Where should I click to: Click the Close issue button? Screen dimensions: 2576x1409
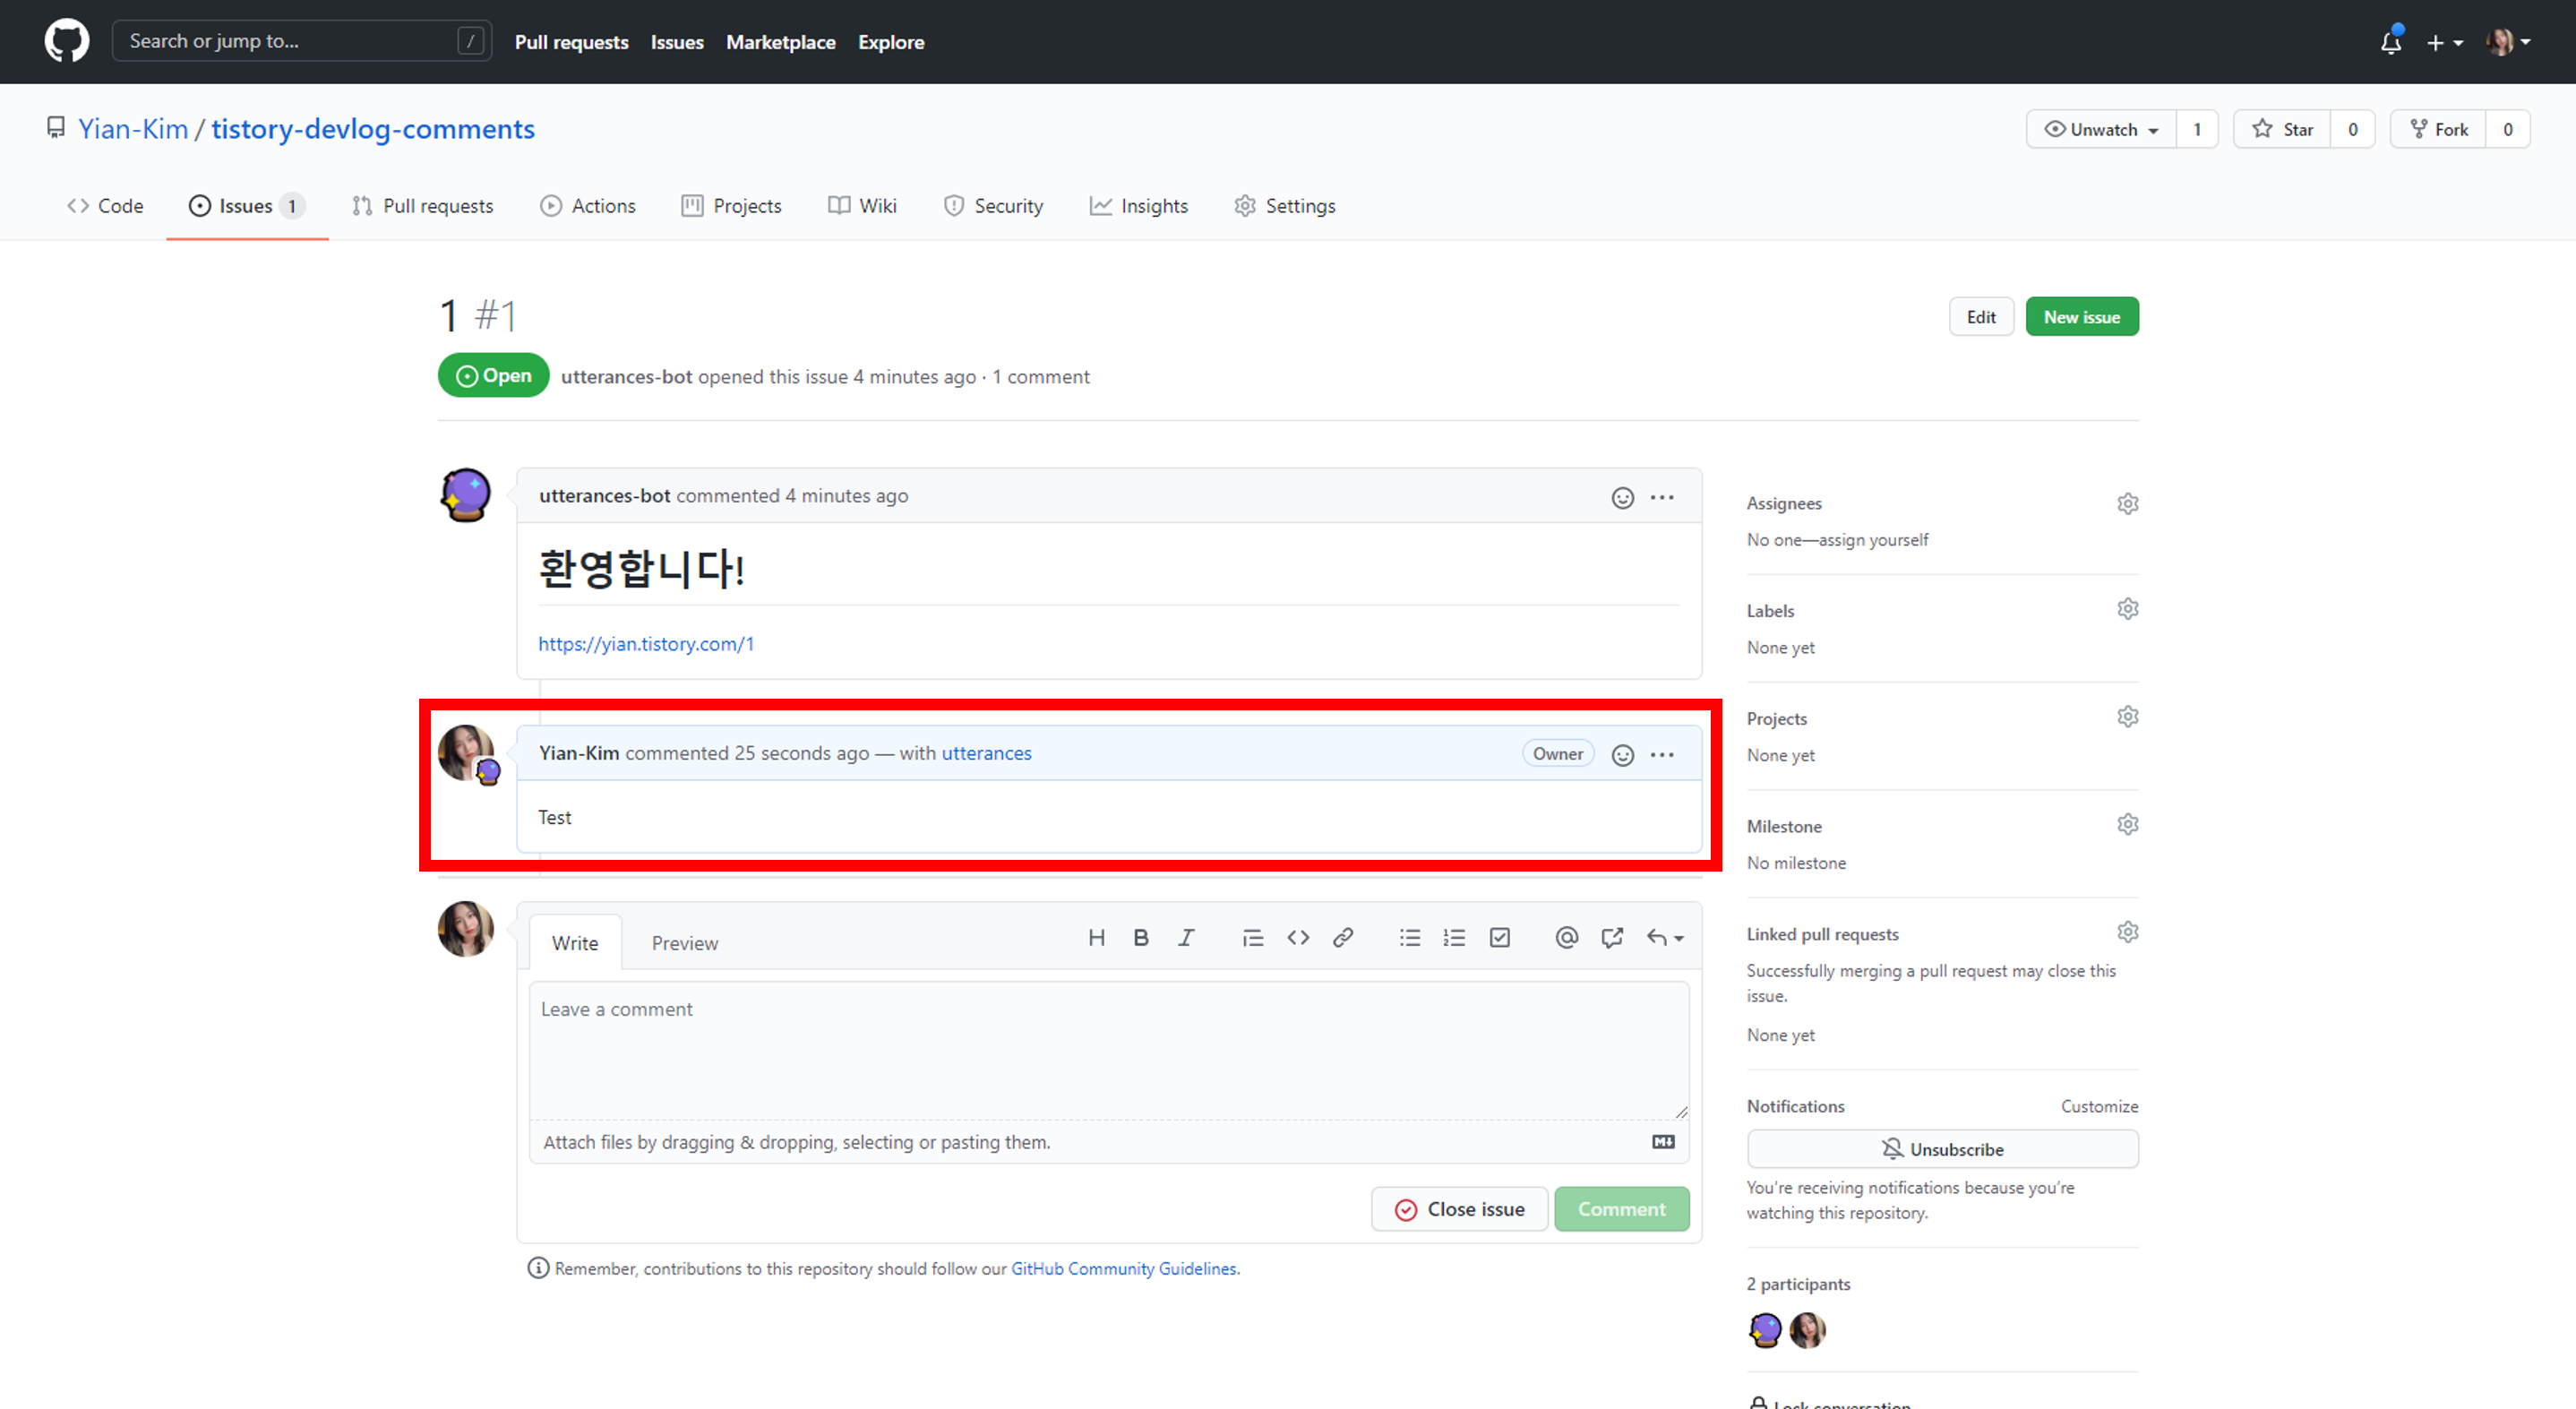(1460, 1209)
